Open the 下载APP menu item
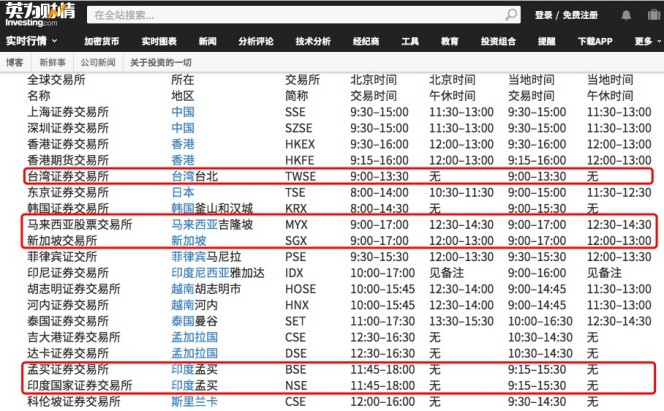The width and height of the screenshot is (664, 411). point(595,41)
